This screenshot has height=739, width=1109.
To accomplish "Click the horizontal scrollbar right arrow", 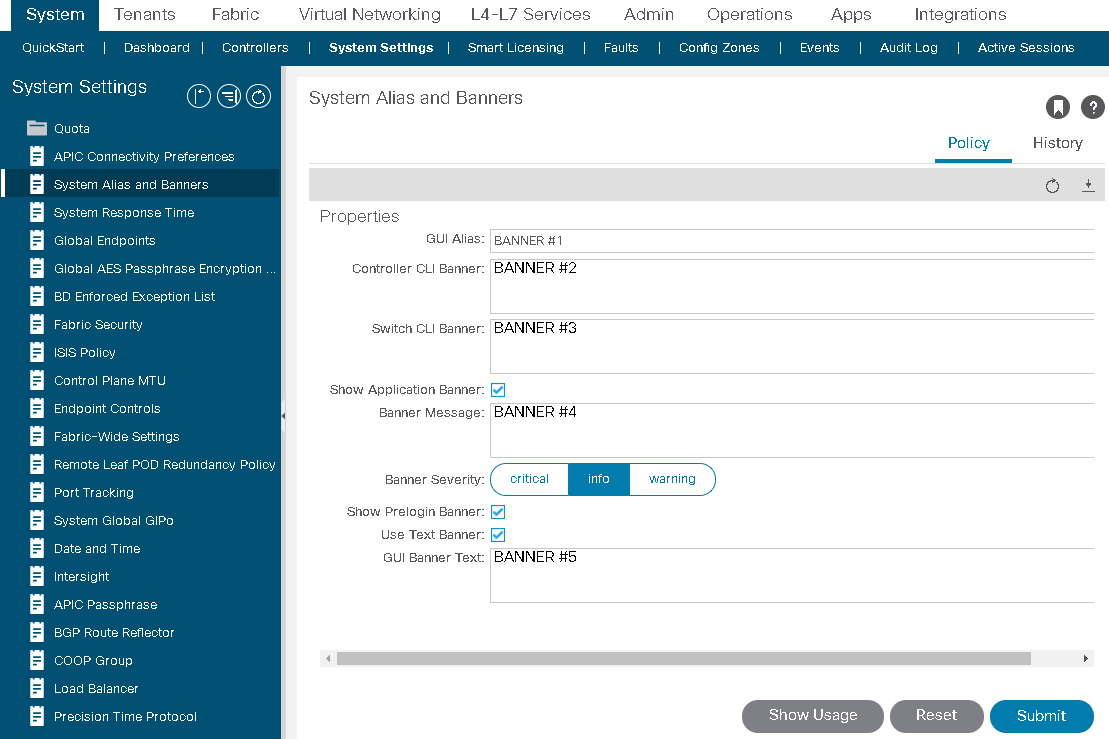I will point(1086,658).
